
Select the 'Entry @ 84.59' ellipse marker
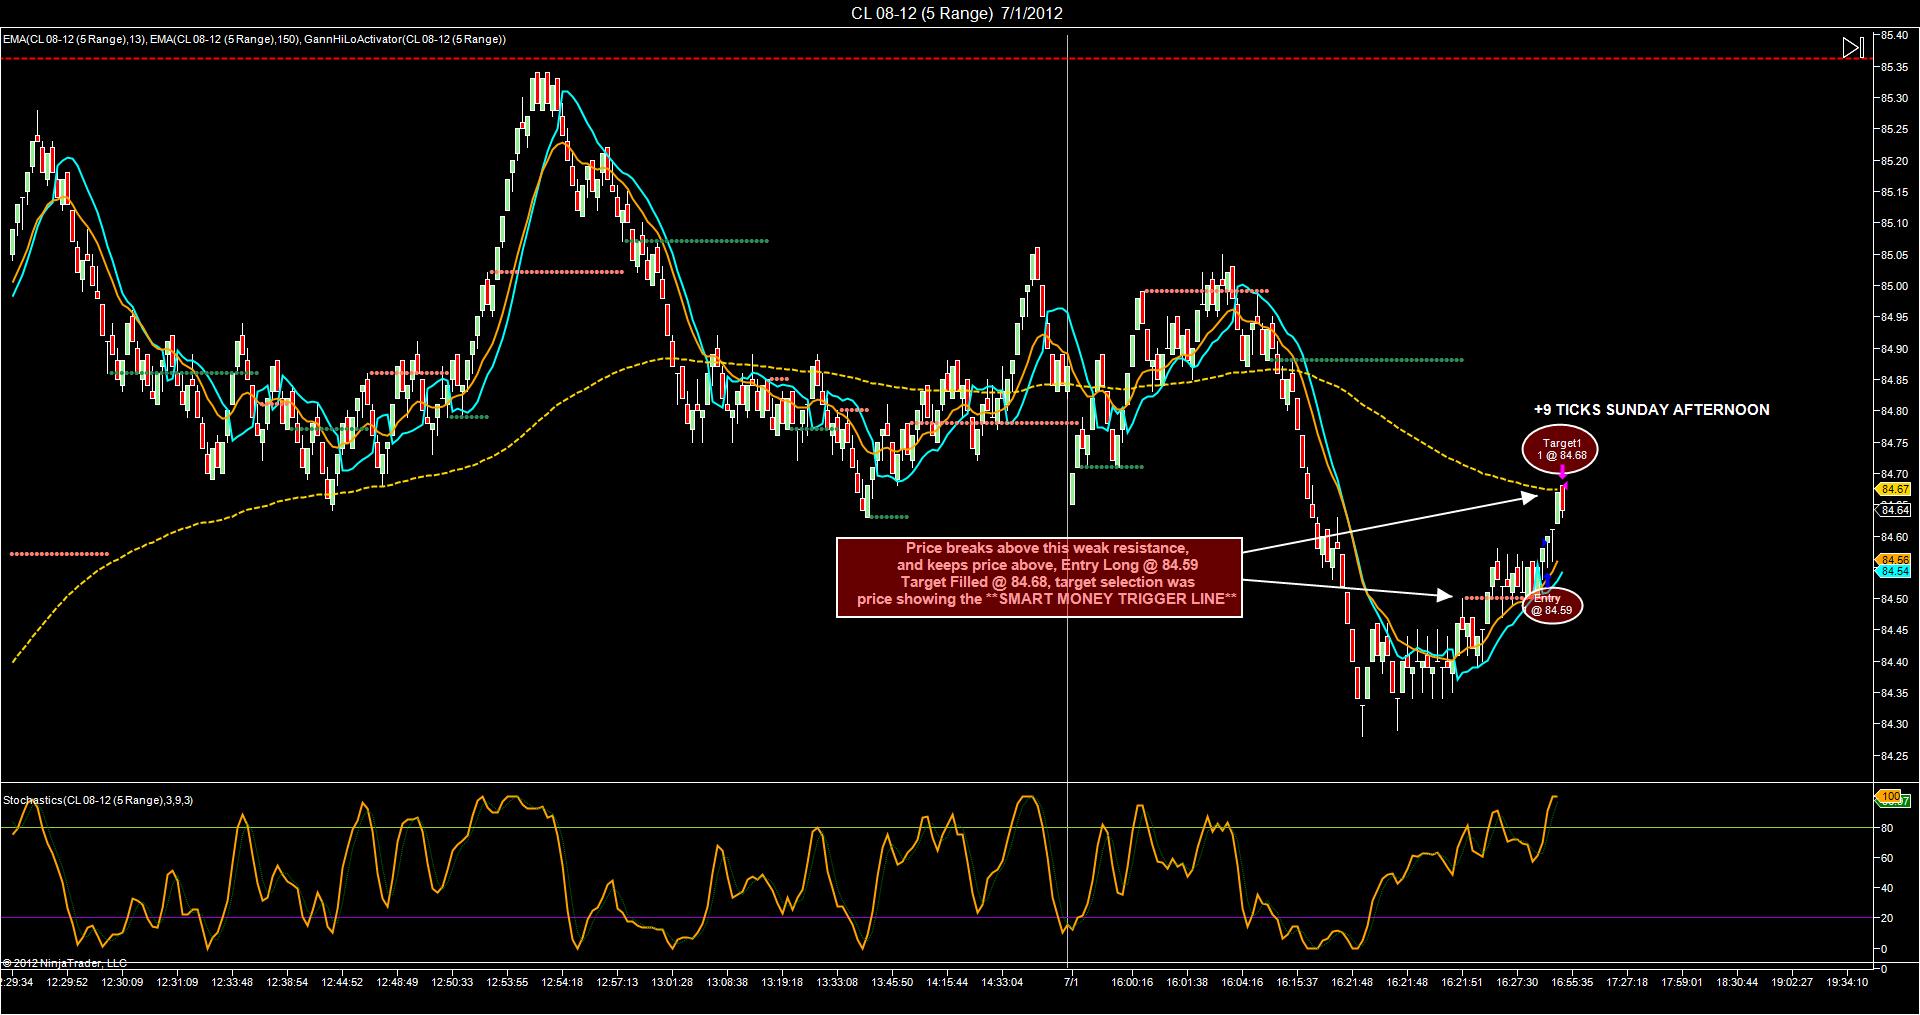[1551, 604]
